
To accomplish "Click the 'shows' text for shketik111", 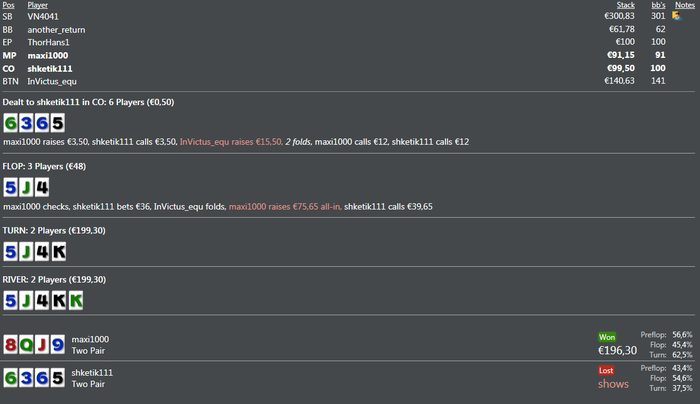I will click(x=613, y=384).
